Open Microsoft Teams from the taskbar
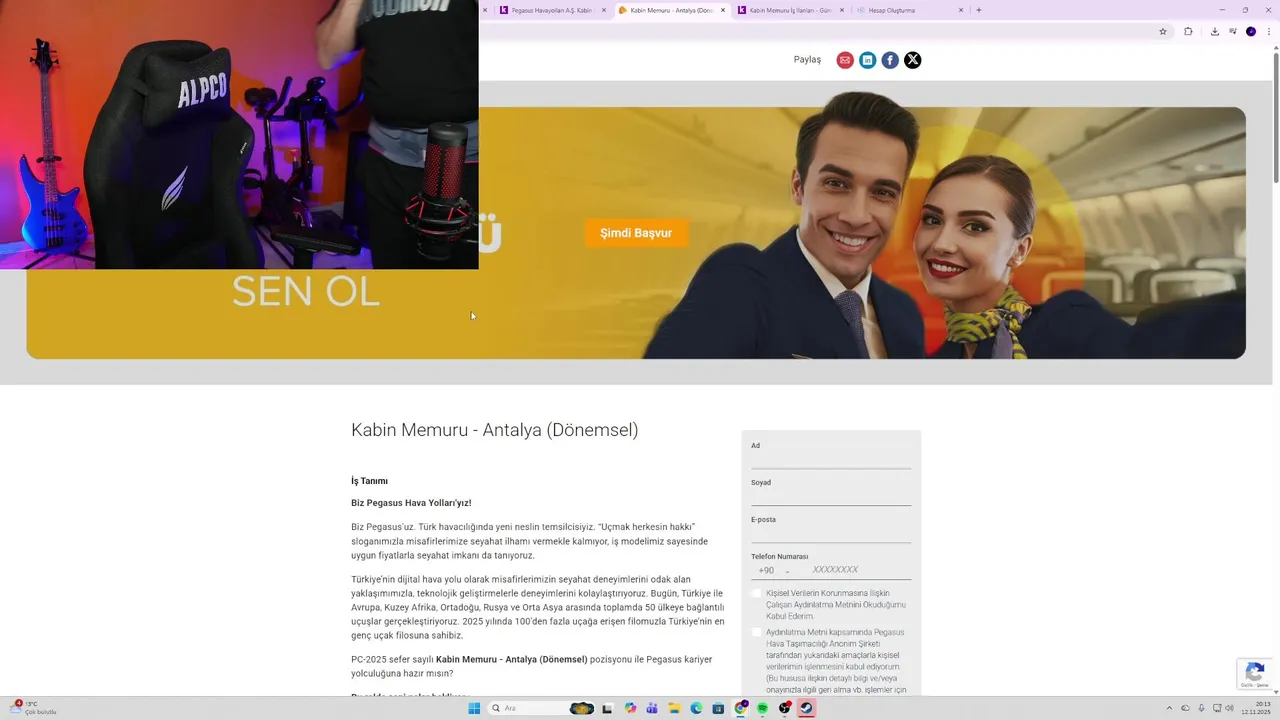The height and width of the screenshot is (720, 1280). click(652, 708)
